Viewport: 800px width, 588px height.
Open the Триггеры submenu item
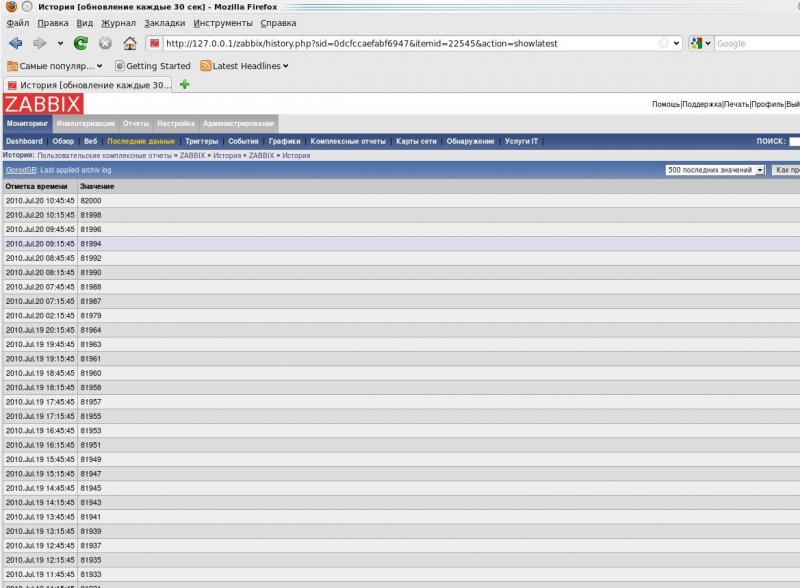point(202,141)
